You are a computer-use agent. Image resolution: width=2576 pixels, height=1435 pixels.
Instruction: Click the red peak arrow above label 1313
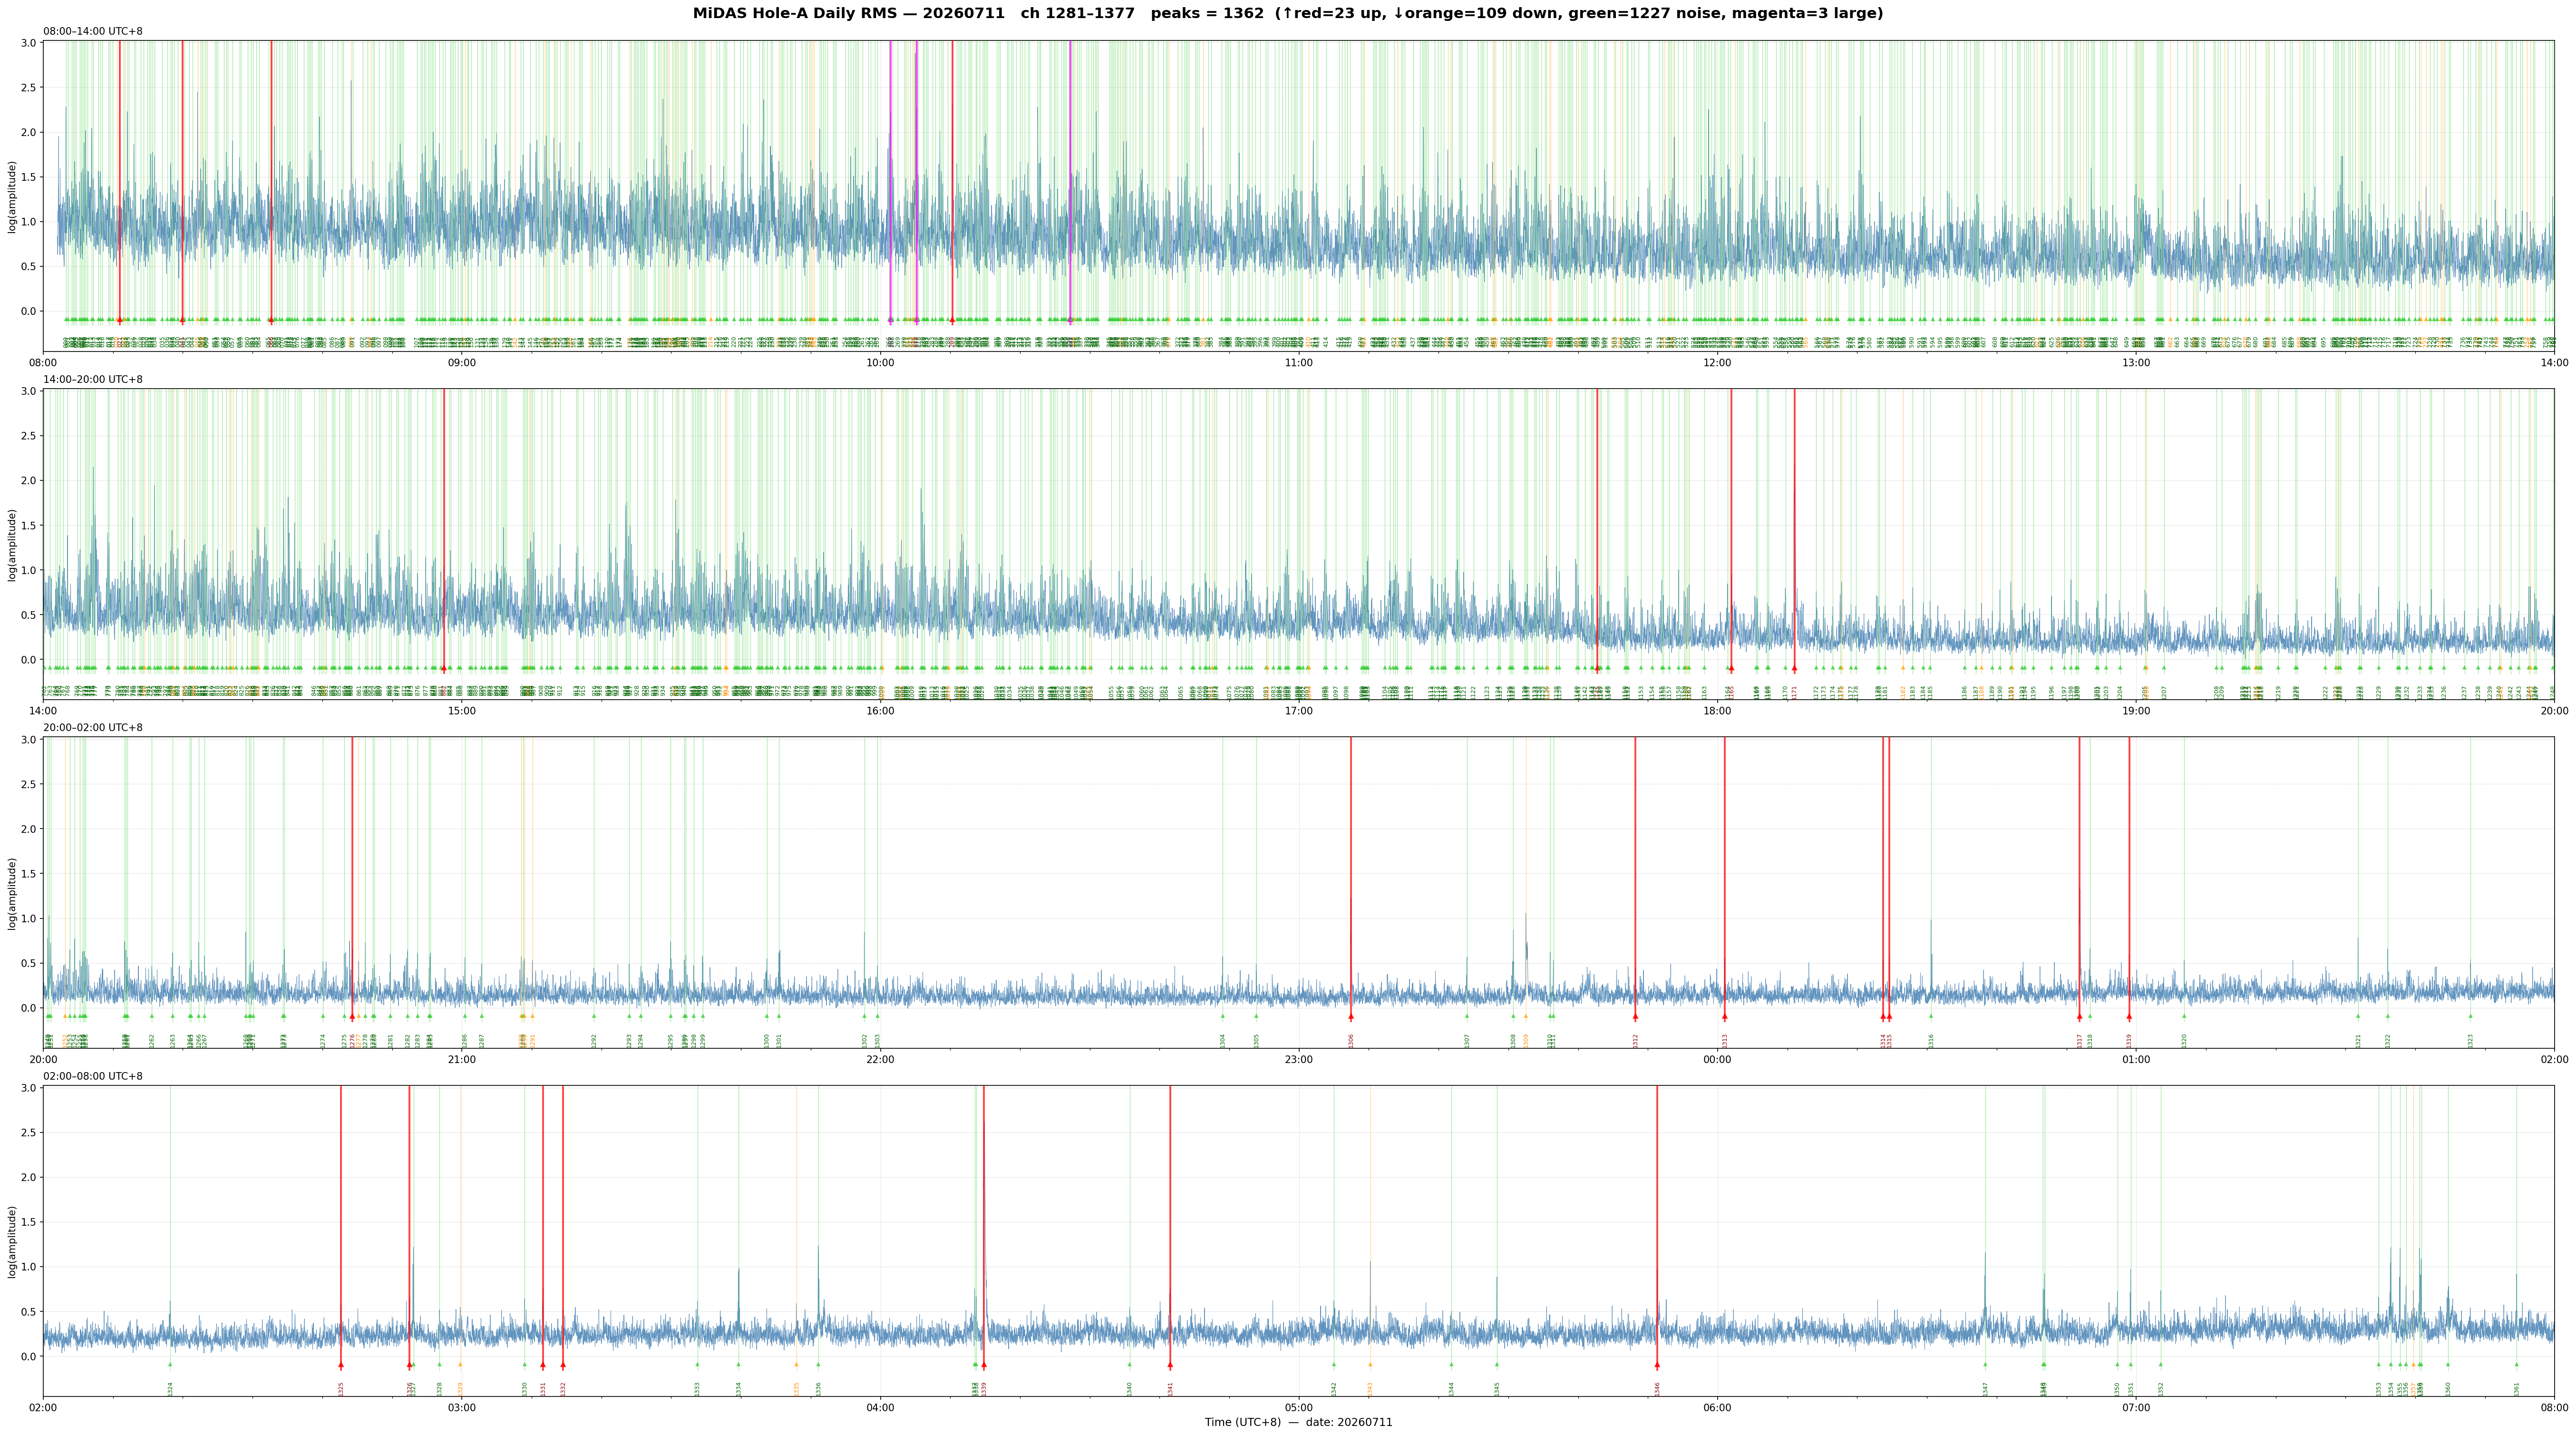(x=1724, y=1016)
